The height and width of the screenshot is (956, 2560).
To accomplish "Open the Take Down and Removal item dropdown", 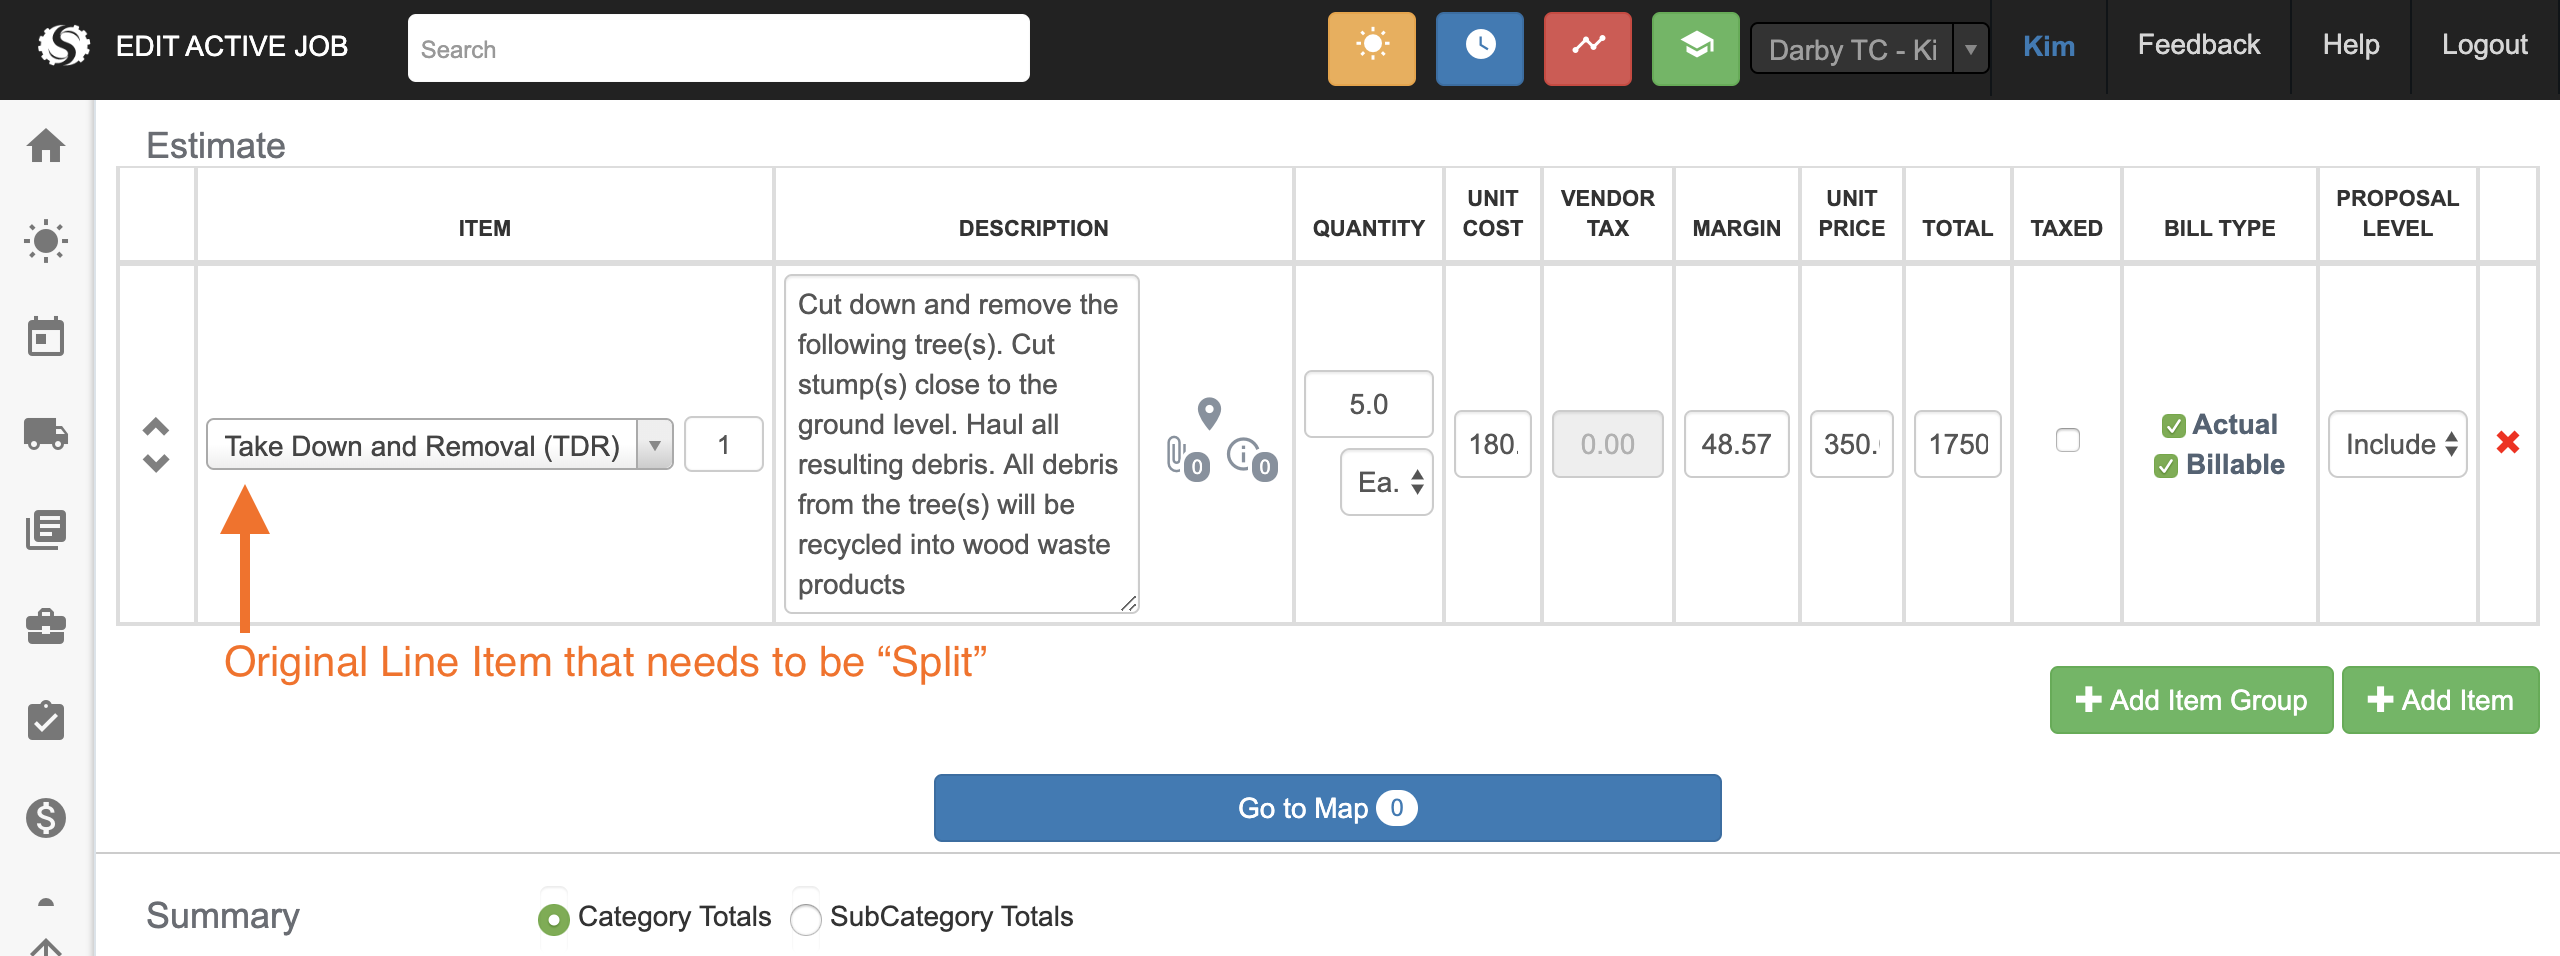I will 654,444.
